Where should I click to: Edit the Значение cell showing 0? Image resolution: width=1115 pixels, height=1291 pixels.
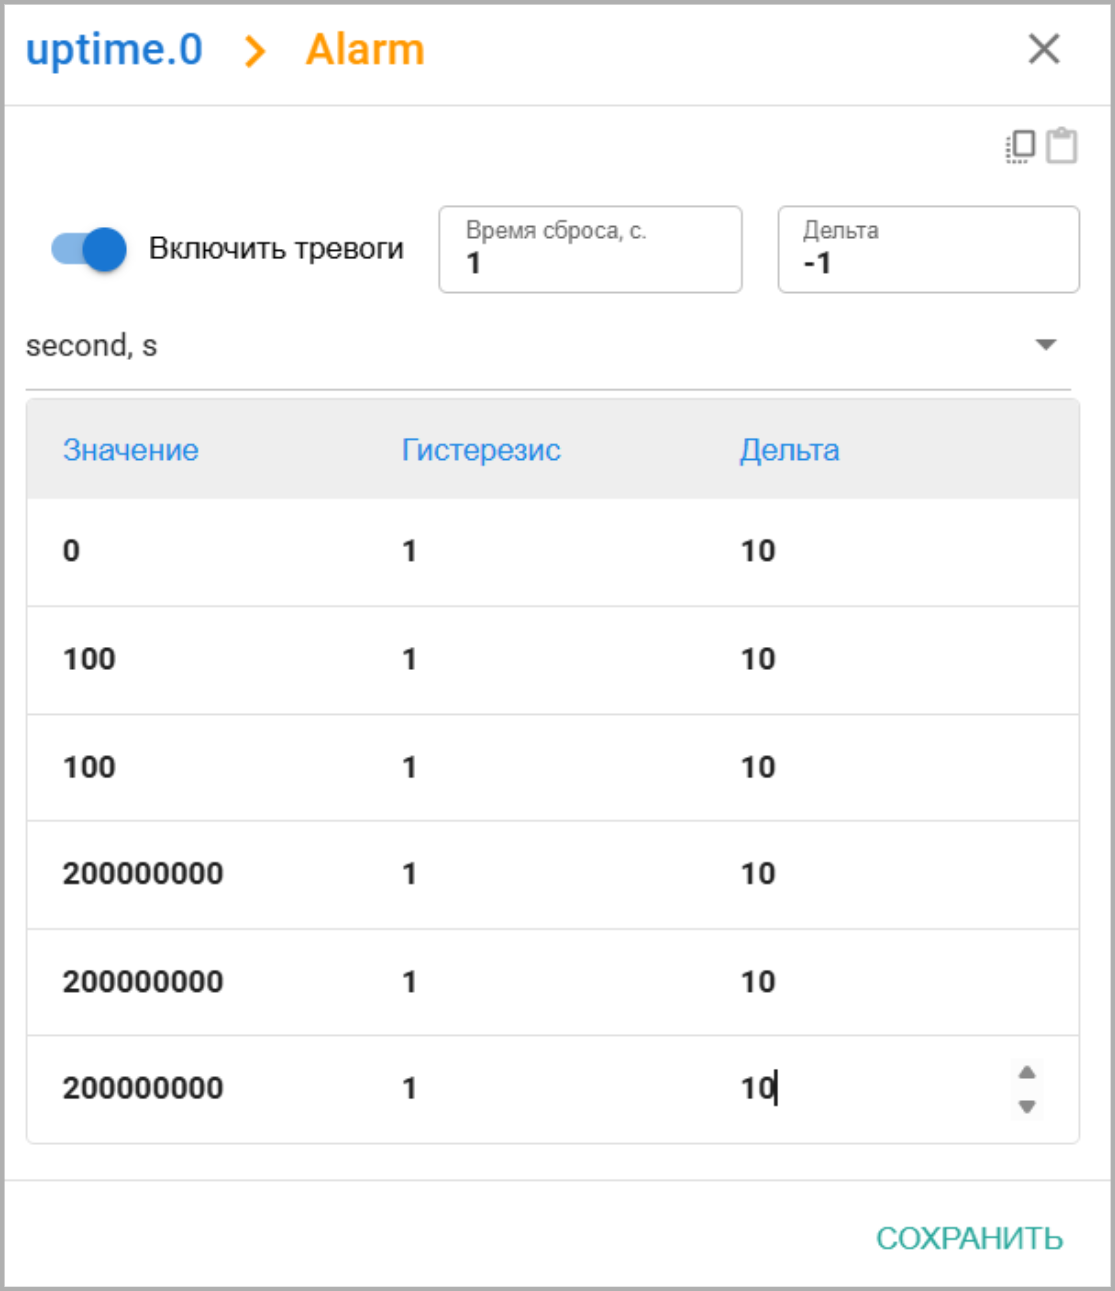coord(72,551)
